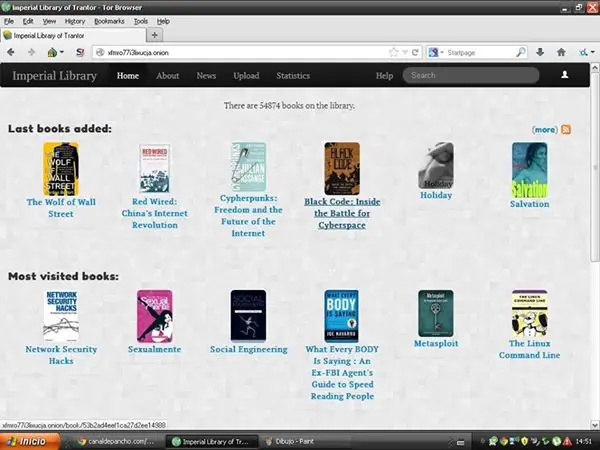Click the user account icon in navbar
The width and height of the screenshot is (600, 450).
pos(564,75)
